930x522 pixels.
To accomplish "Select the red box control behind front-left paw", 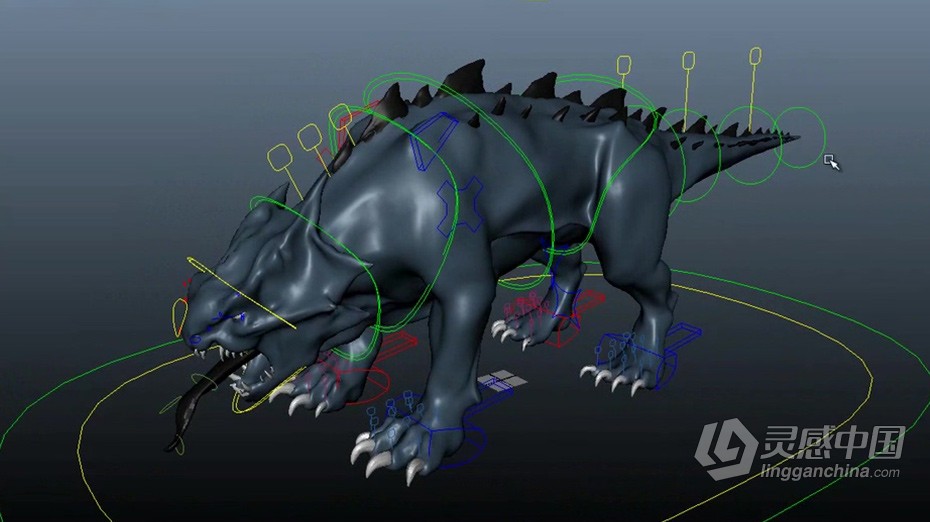I will 397,346.
